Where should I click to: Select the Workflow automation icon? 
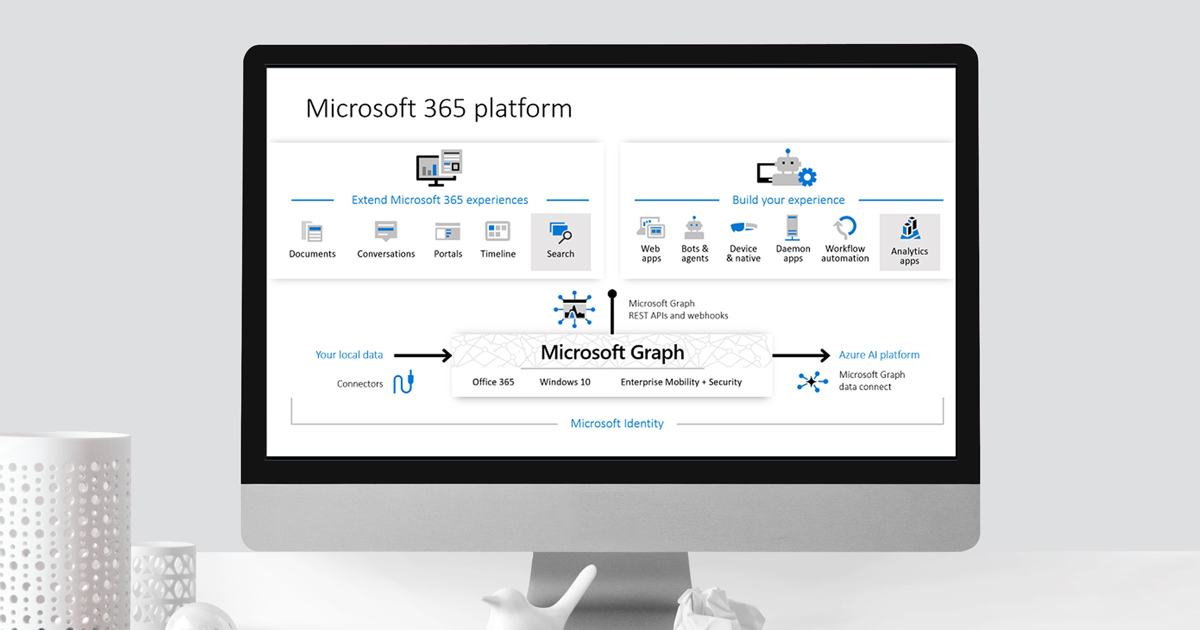point(846,227)
